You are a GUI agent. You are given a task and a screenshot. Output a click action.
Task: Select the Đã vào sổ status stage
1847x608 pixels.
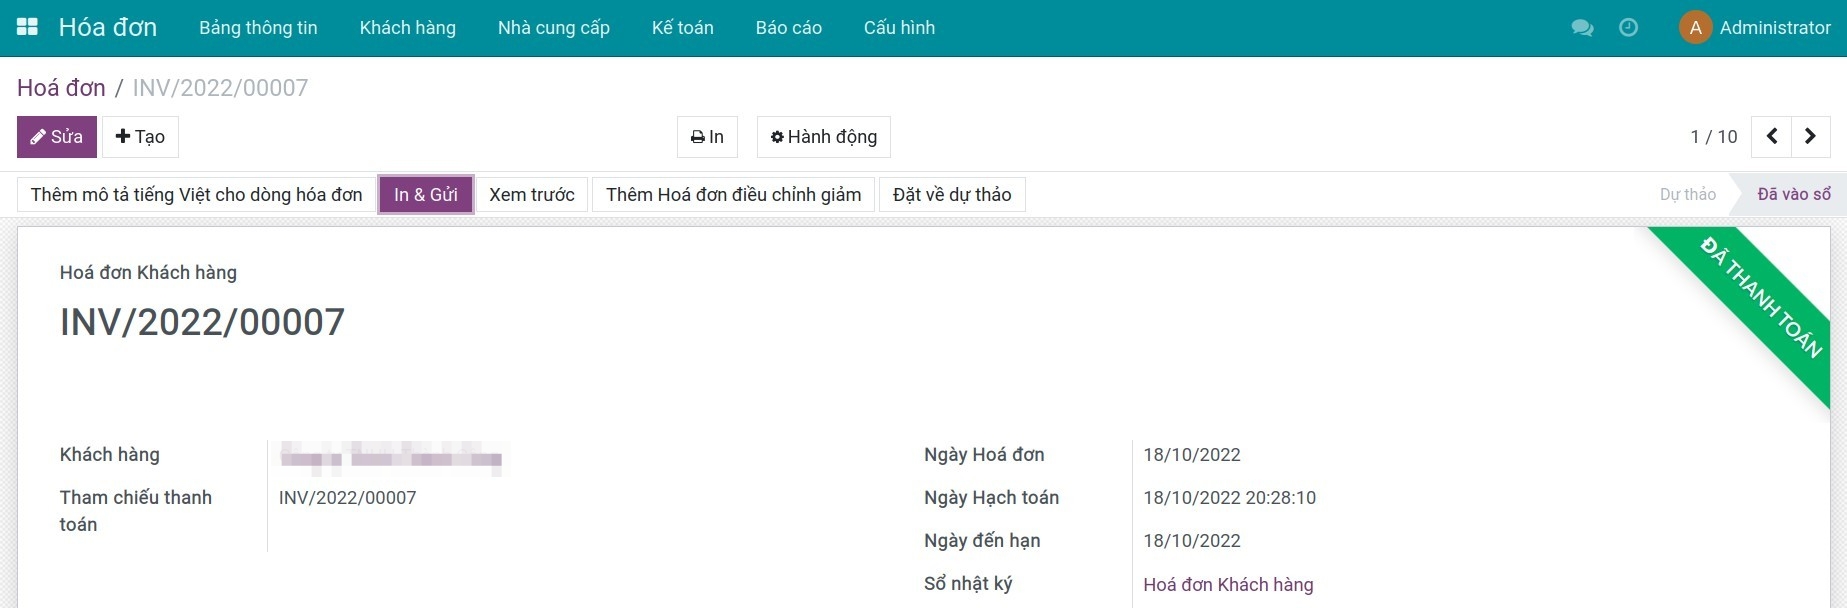(1794, 194)
